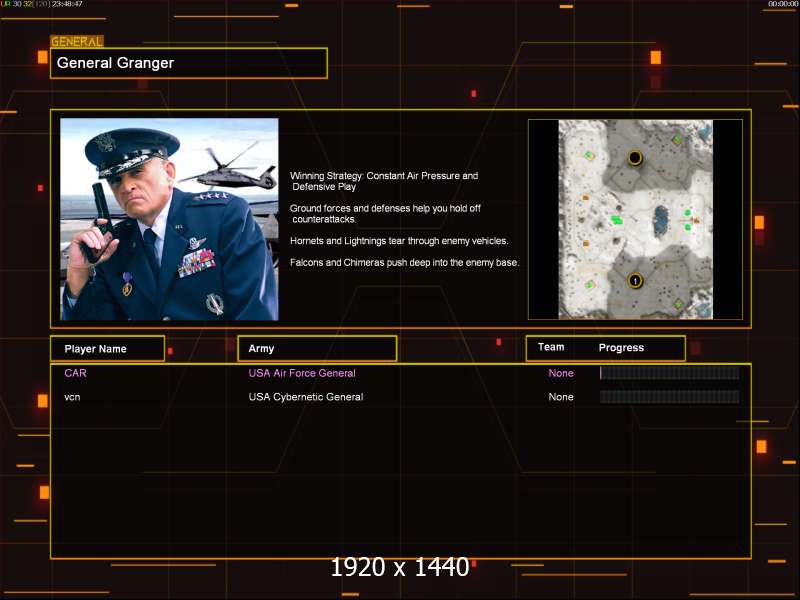Click the 'Falcons and Chimeras' text line

click(405, 263)
